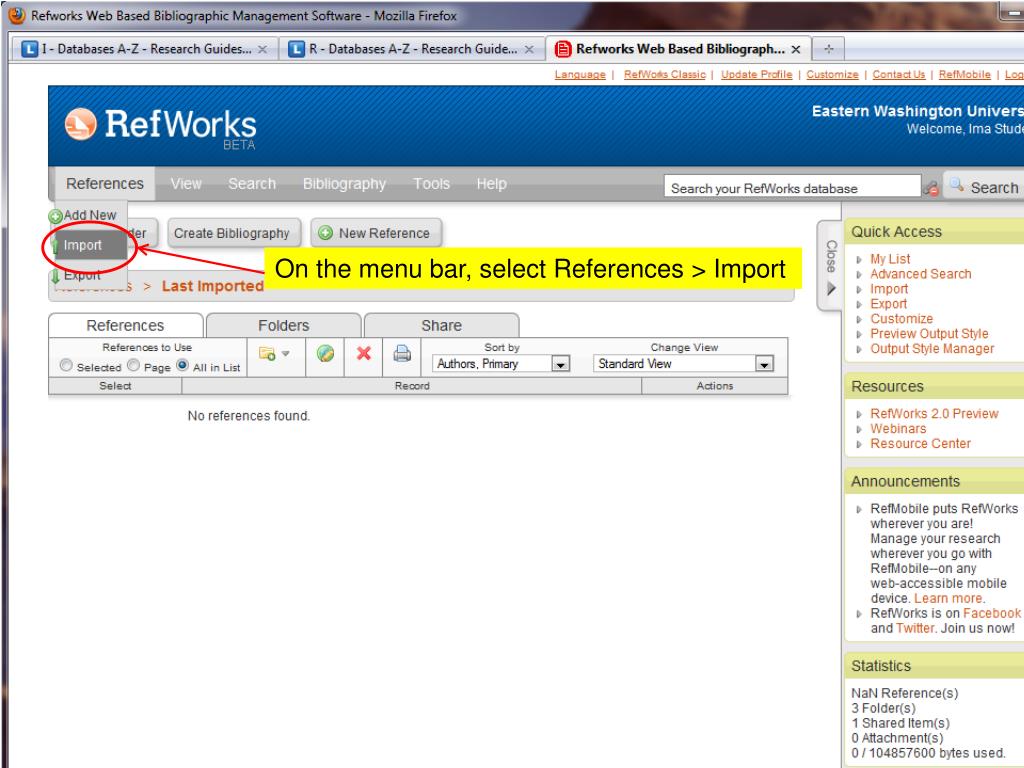Click the RefWorks logo icon
1024x768 pixels.
(x=80, y=123)
